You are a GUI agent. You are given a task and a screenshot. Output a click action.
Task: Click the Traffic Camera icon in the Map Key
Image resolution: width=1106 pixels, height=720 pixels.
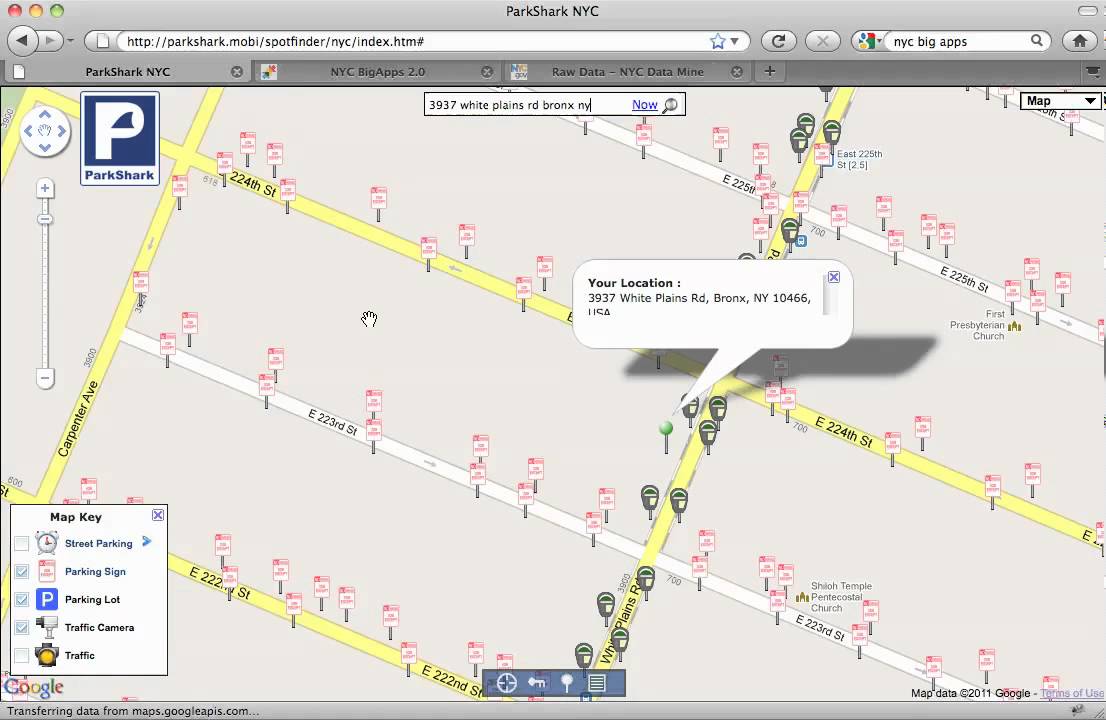click(x=47, y=626)
